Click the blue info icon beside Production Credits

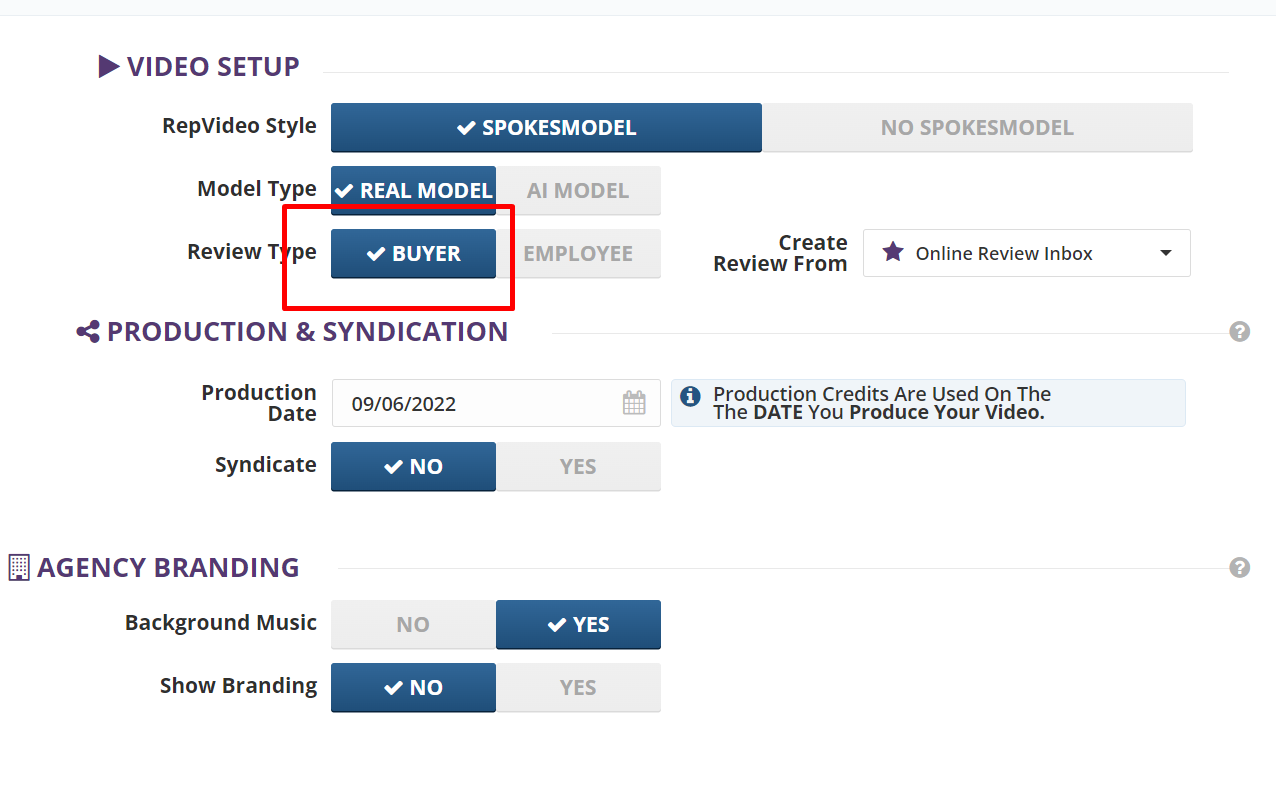coord(690,397)
